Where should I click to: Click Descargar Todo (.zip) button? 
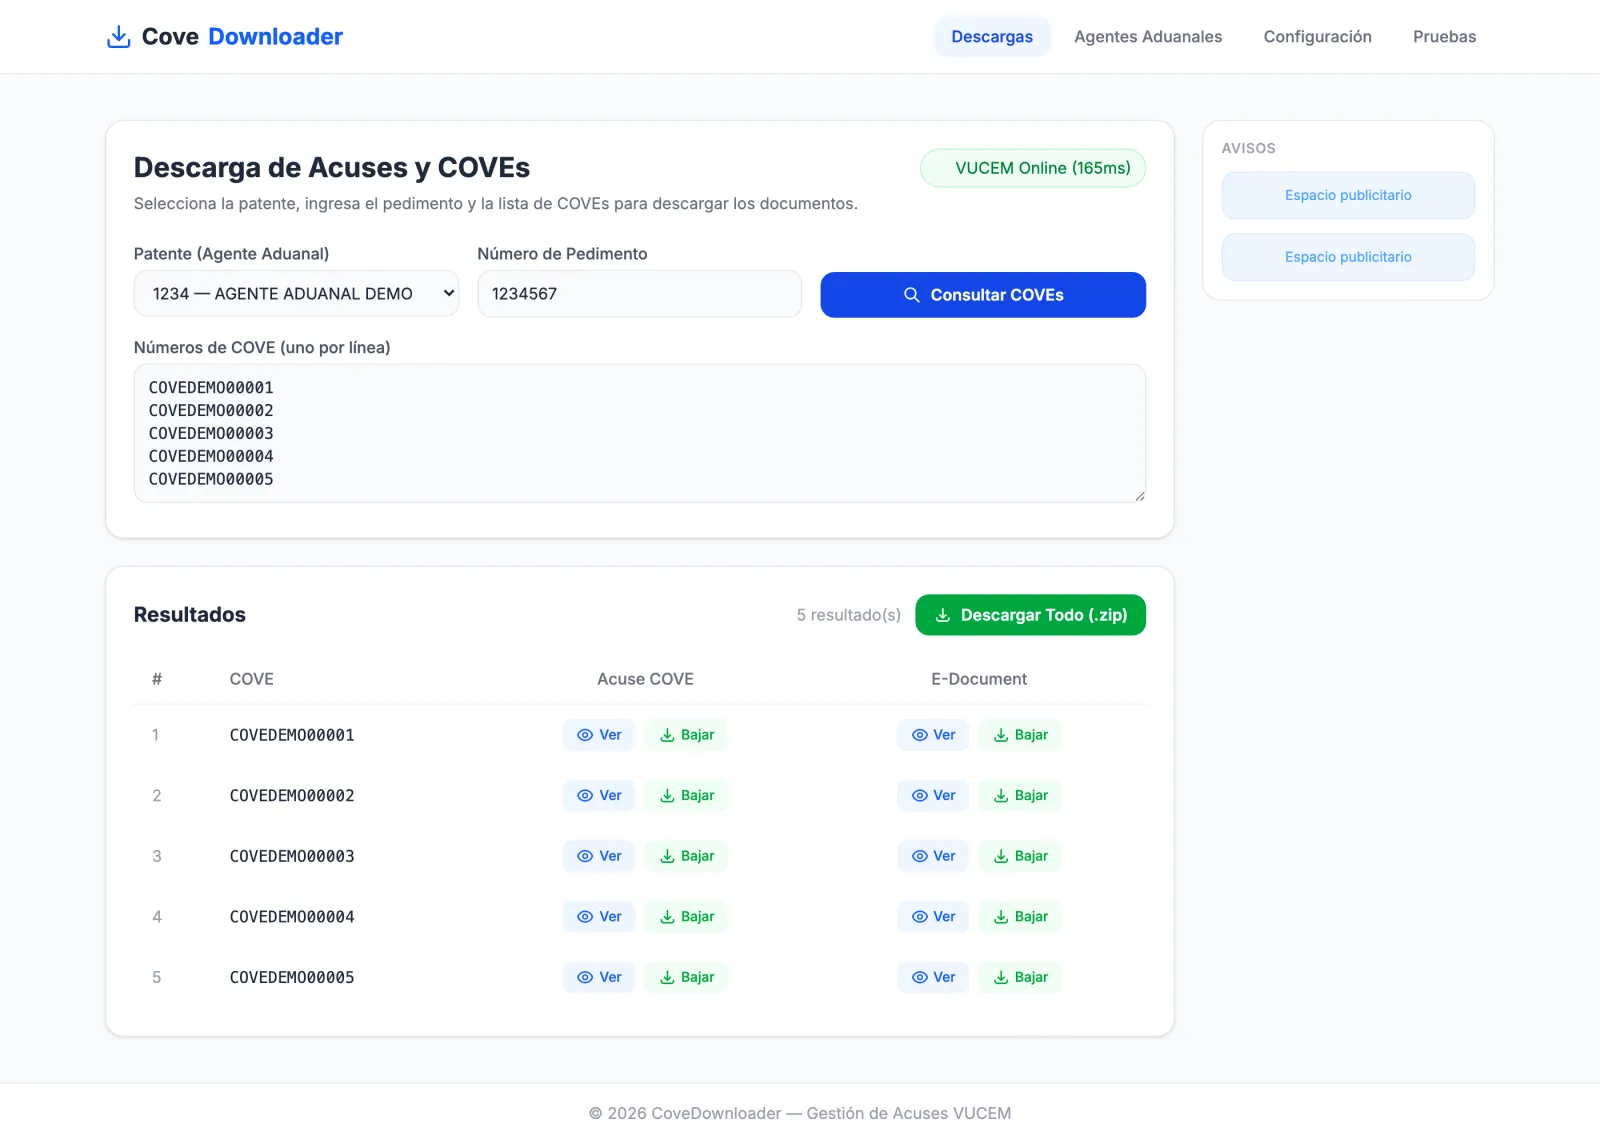tap(1030, 615)
